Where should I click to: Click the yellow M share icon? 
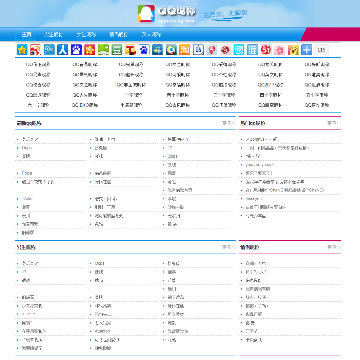[293, 50]
